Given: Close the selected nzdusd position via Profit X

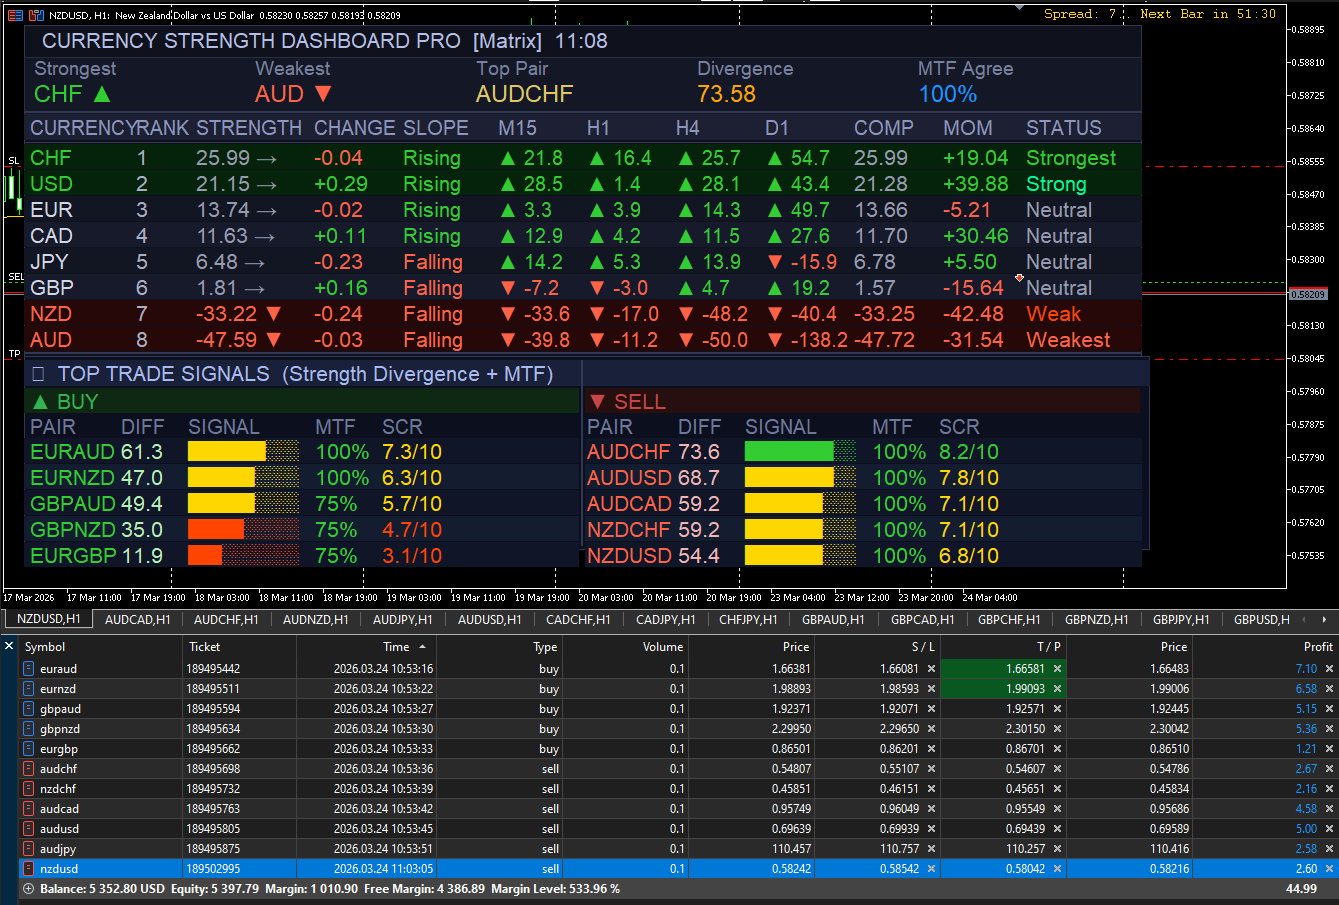Looking at the screenshot, I should pos(1329,869).
